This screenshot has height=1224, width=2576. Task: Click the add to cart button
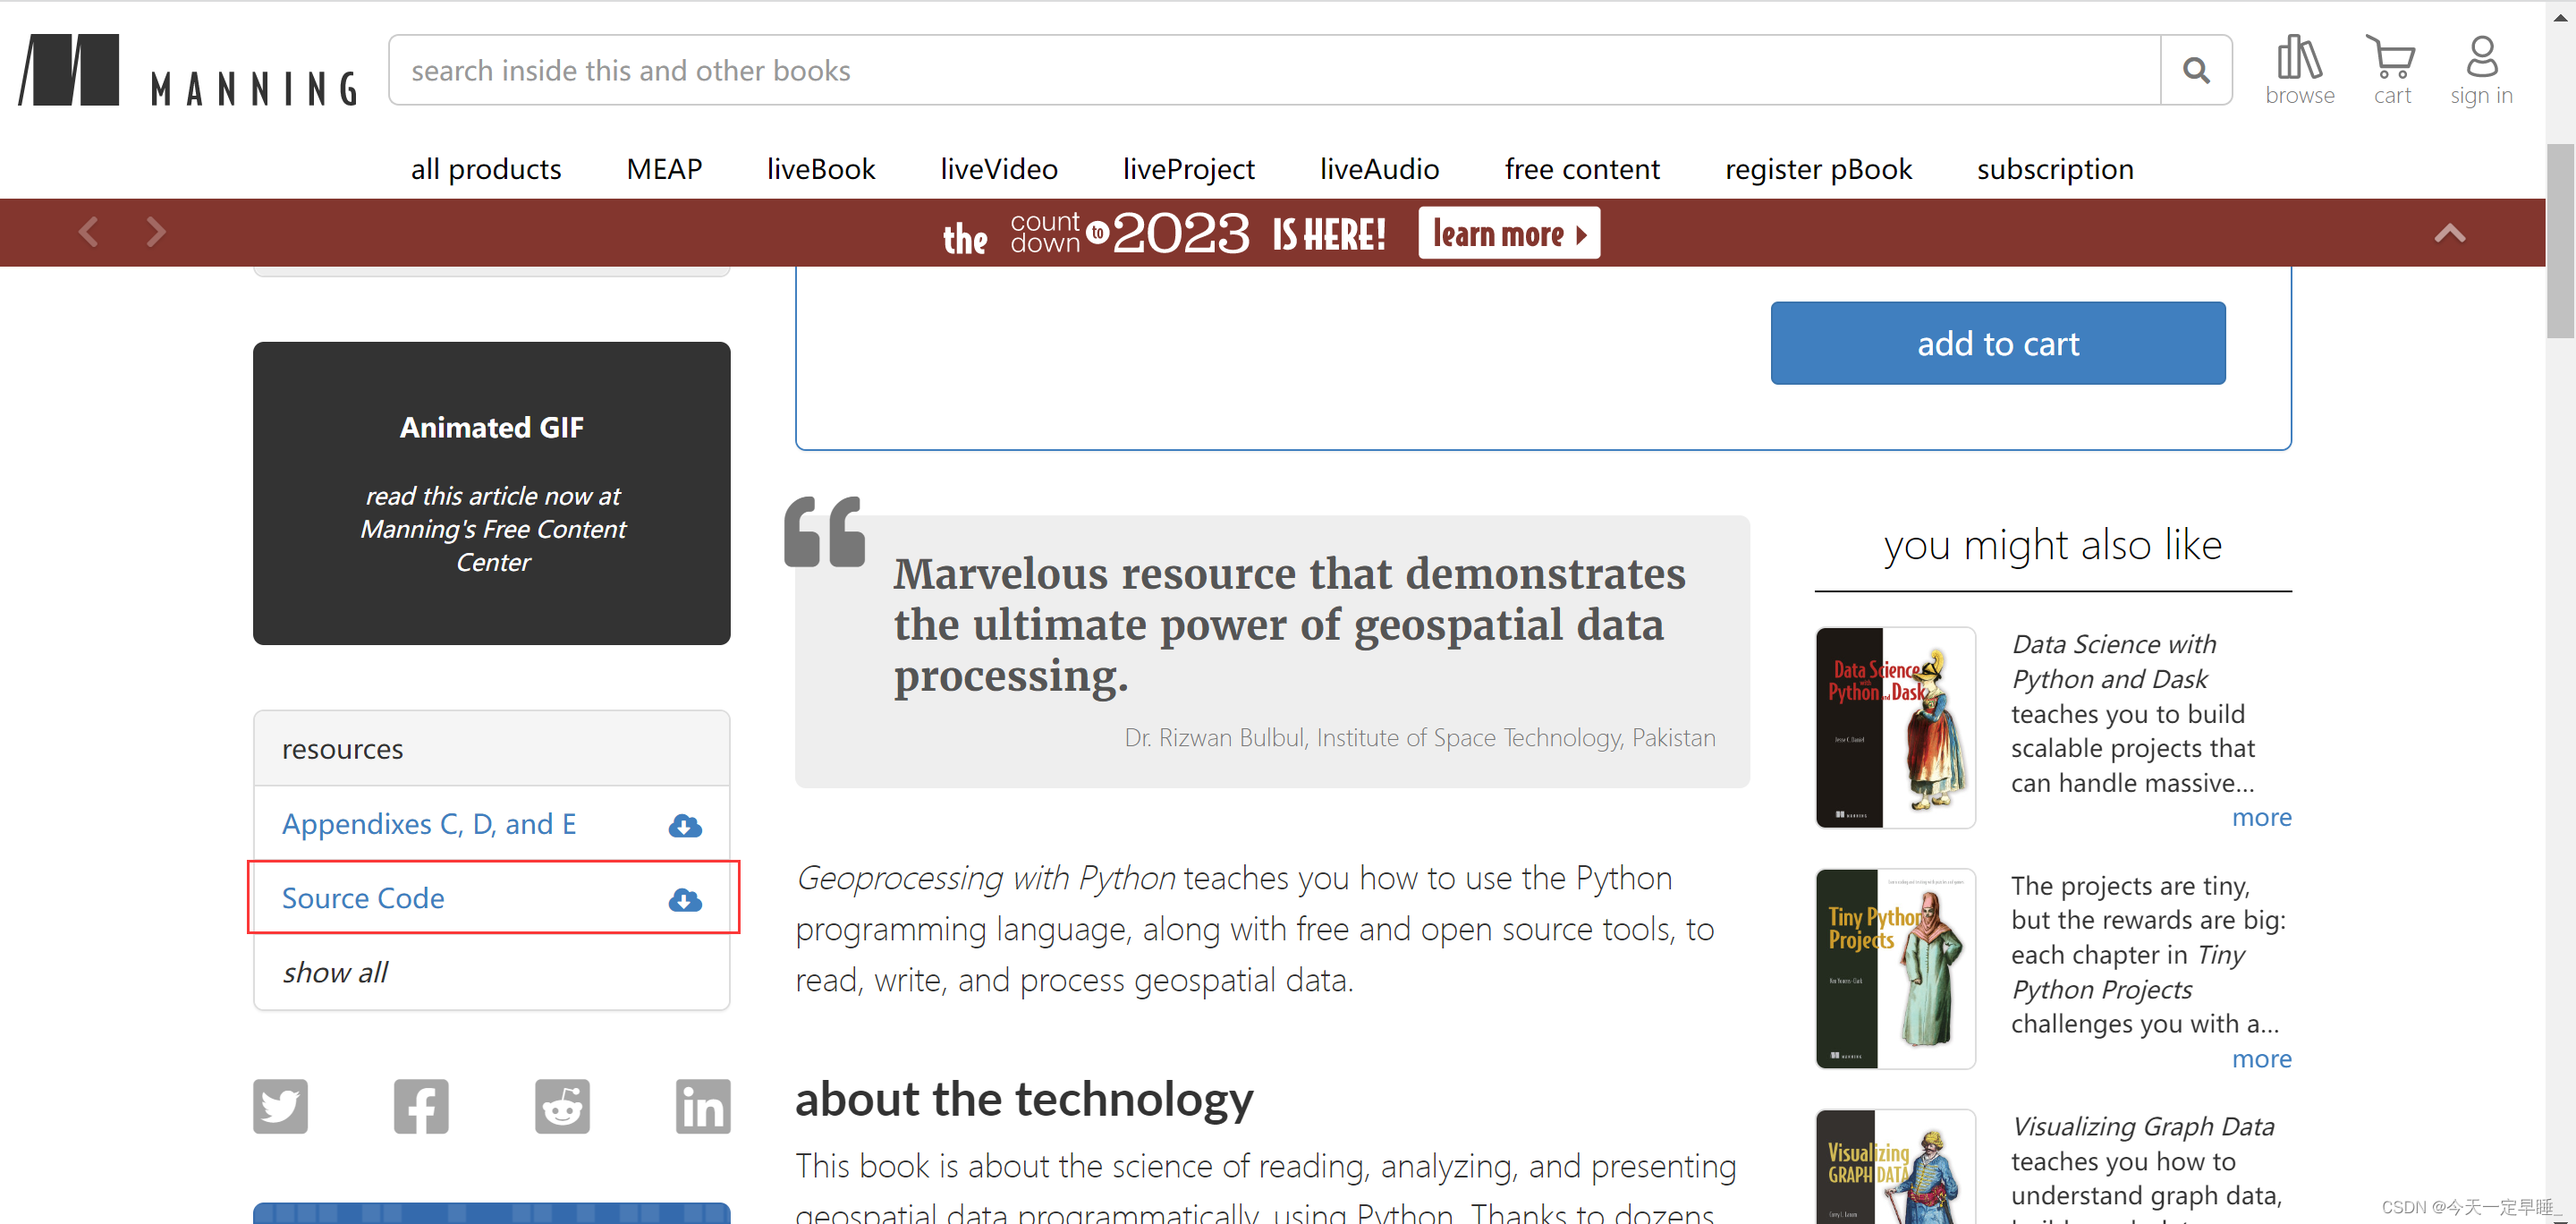tap(1997, 343)
